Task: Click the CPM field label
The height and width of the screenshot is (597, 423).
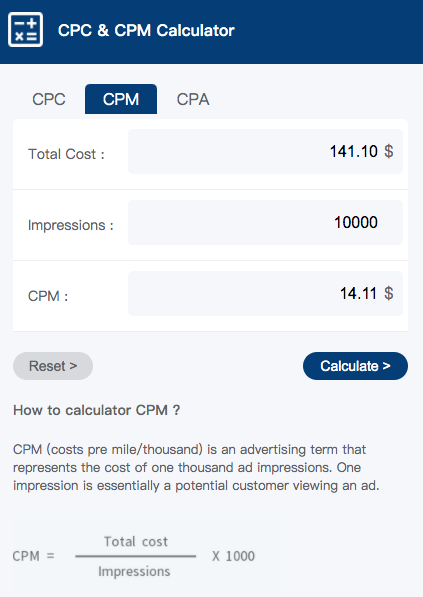Action: pos(48,296)
